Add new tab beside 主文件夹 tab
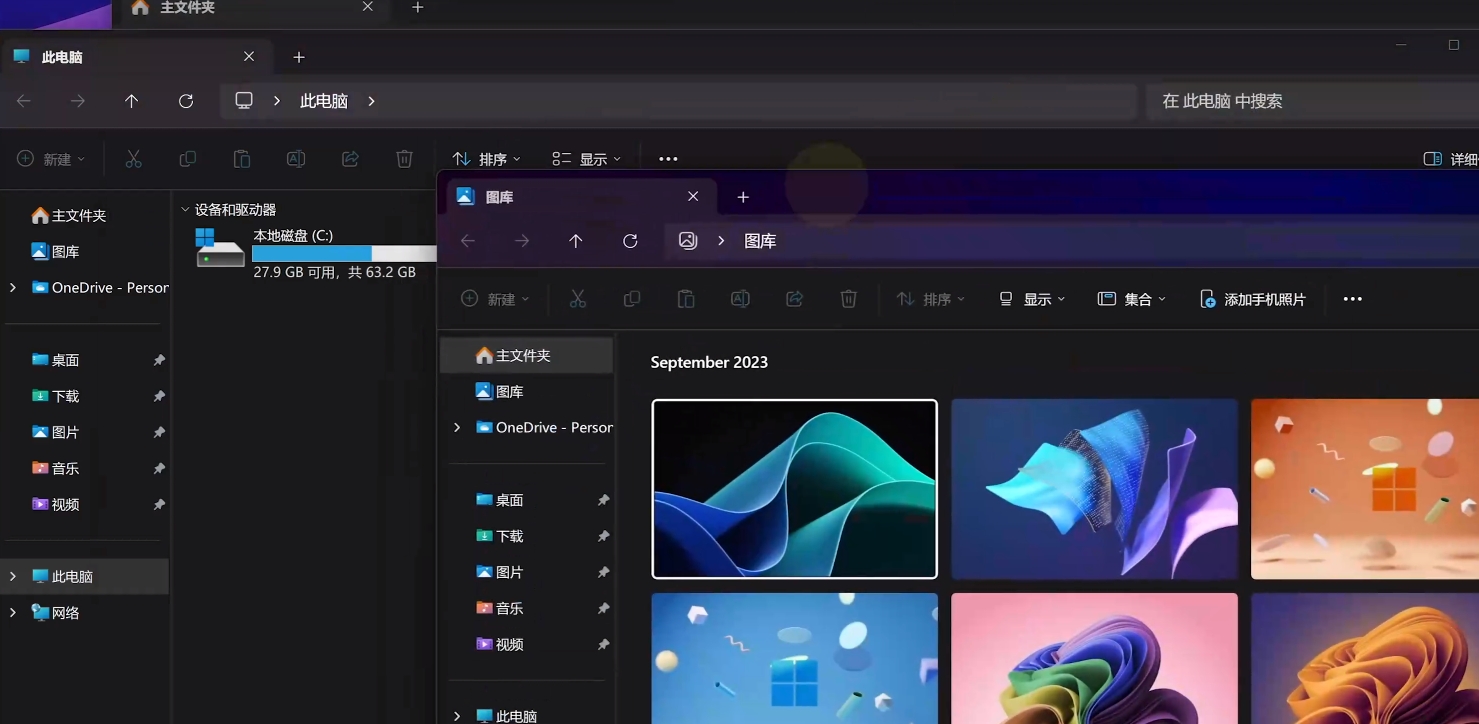Image resolution: width=1479 pixels, height=724 pixels. click(x=418, y=8)
